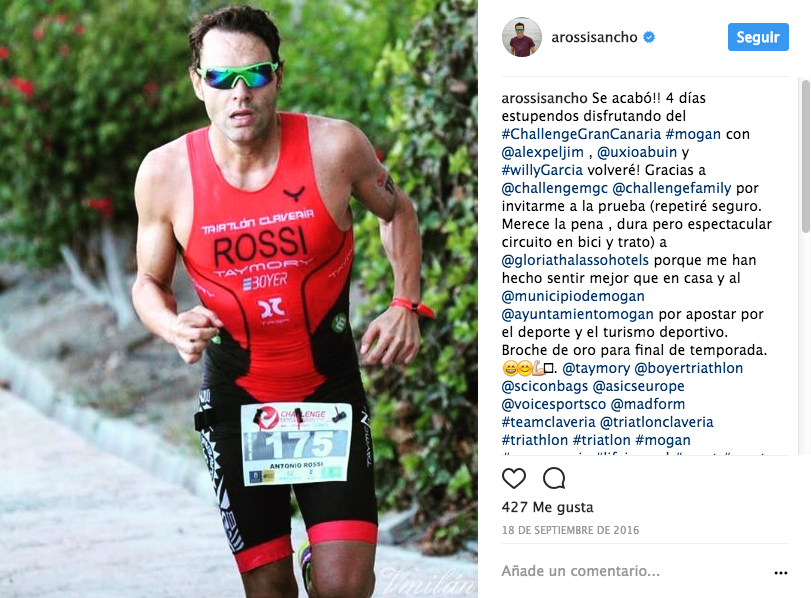Open comments via speech bubble icon

click(x=554, y=479)
